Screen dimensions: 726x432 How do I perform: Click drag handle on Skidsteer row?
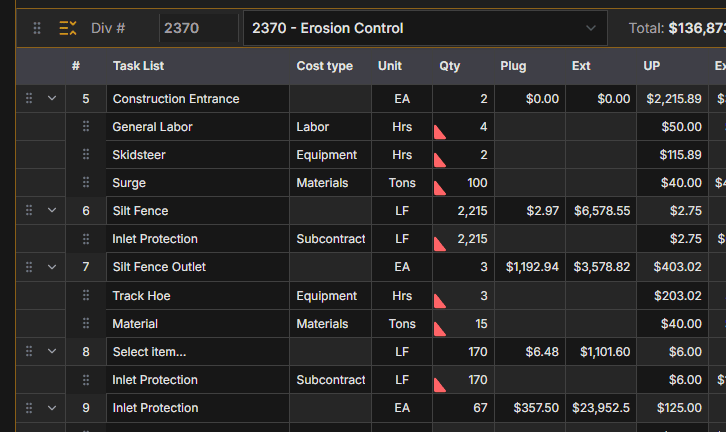(x=86, y=155)
